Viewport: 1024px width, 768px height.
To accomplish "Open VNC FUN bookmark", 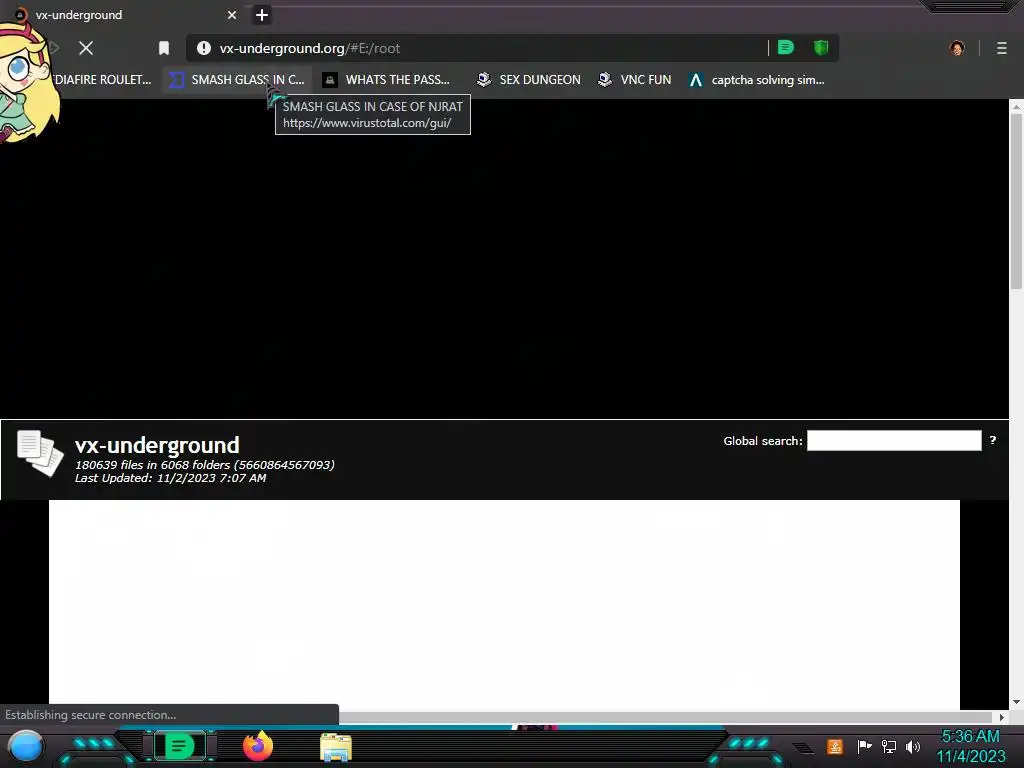I will tap(635, 80).
